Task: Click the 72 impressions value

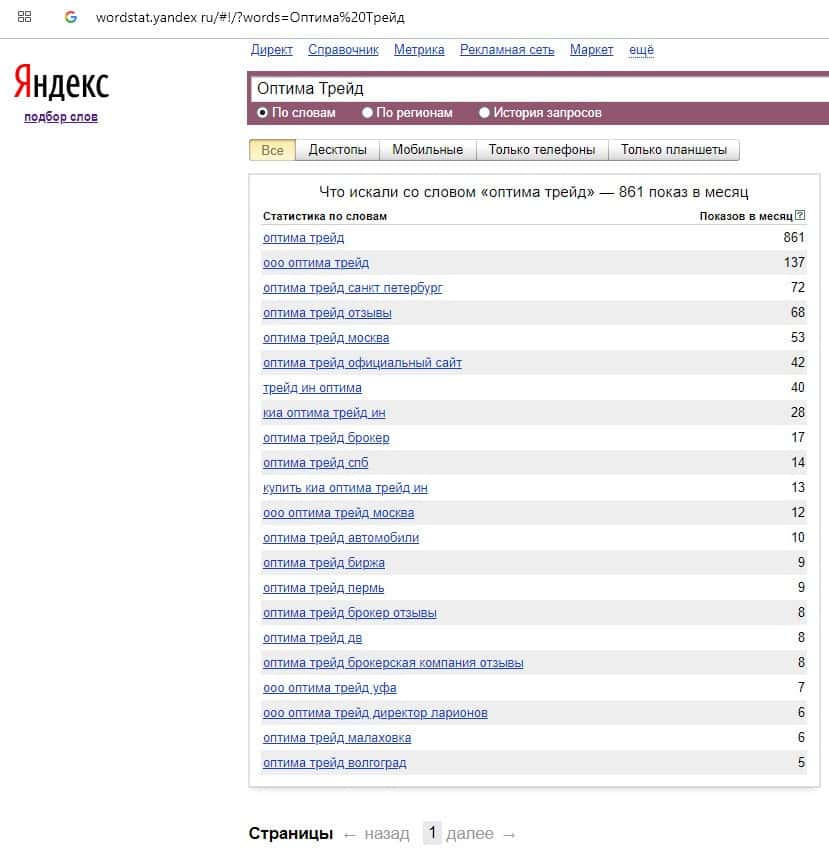Action: [x=798, y=288]
